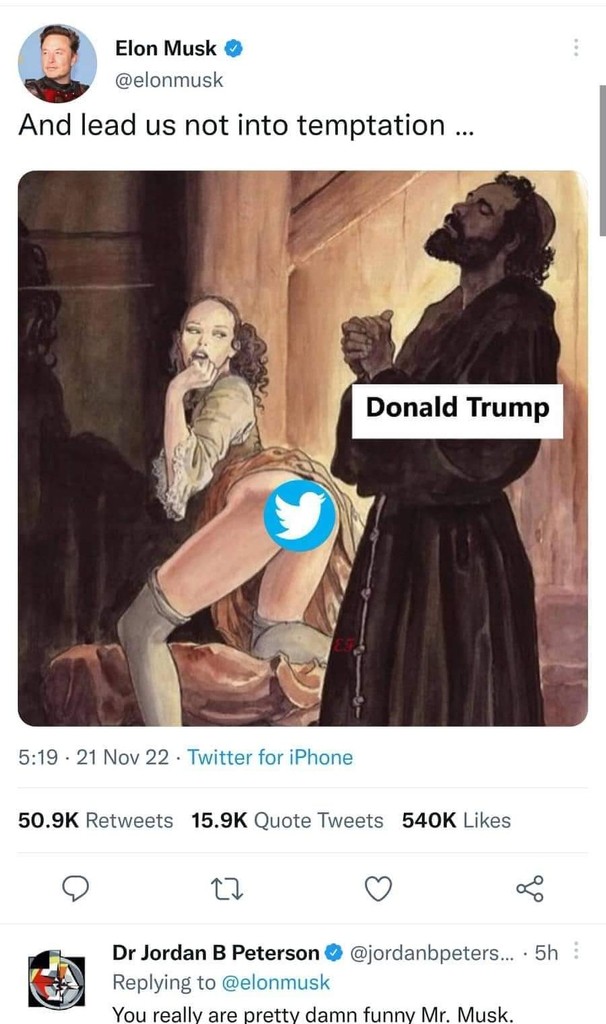Viewport: 606px width, 1024px height.
Task: Like the tweet with the heart icon
Action: (x=378, y=887)
